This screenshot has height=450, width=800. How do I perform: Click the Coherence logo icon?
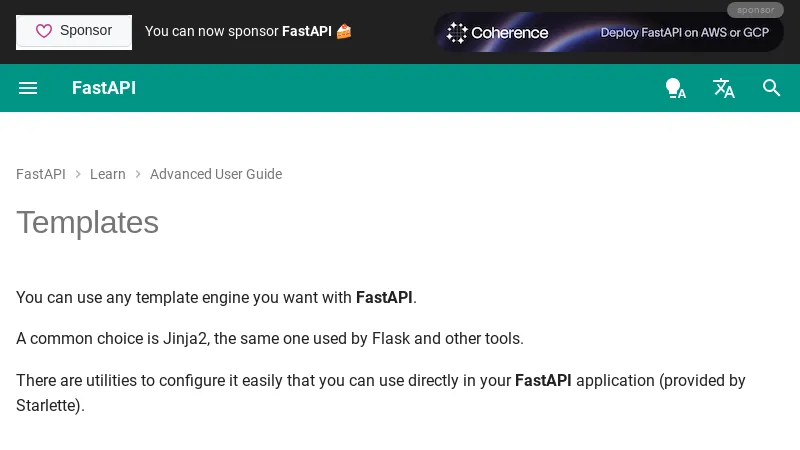[x=457, y=32]
